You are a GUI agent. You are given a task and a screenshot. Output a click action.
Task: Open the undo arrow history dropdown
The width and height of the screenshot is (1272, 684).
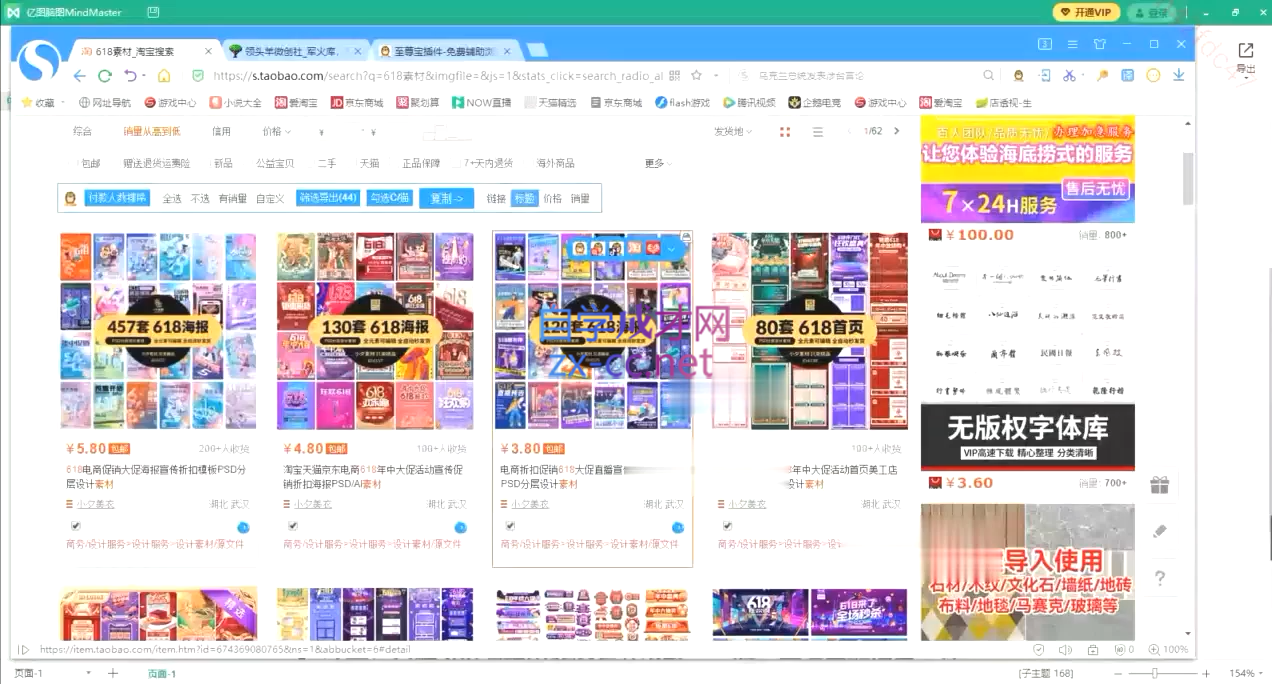pos(144,76)
